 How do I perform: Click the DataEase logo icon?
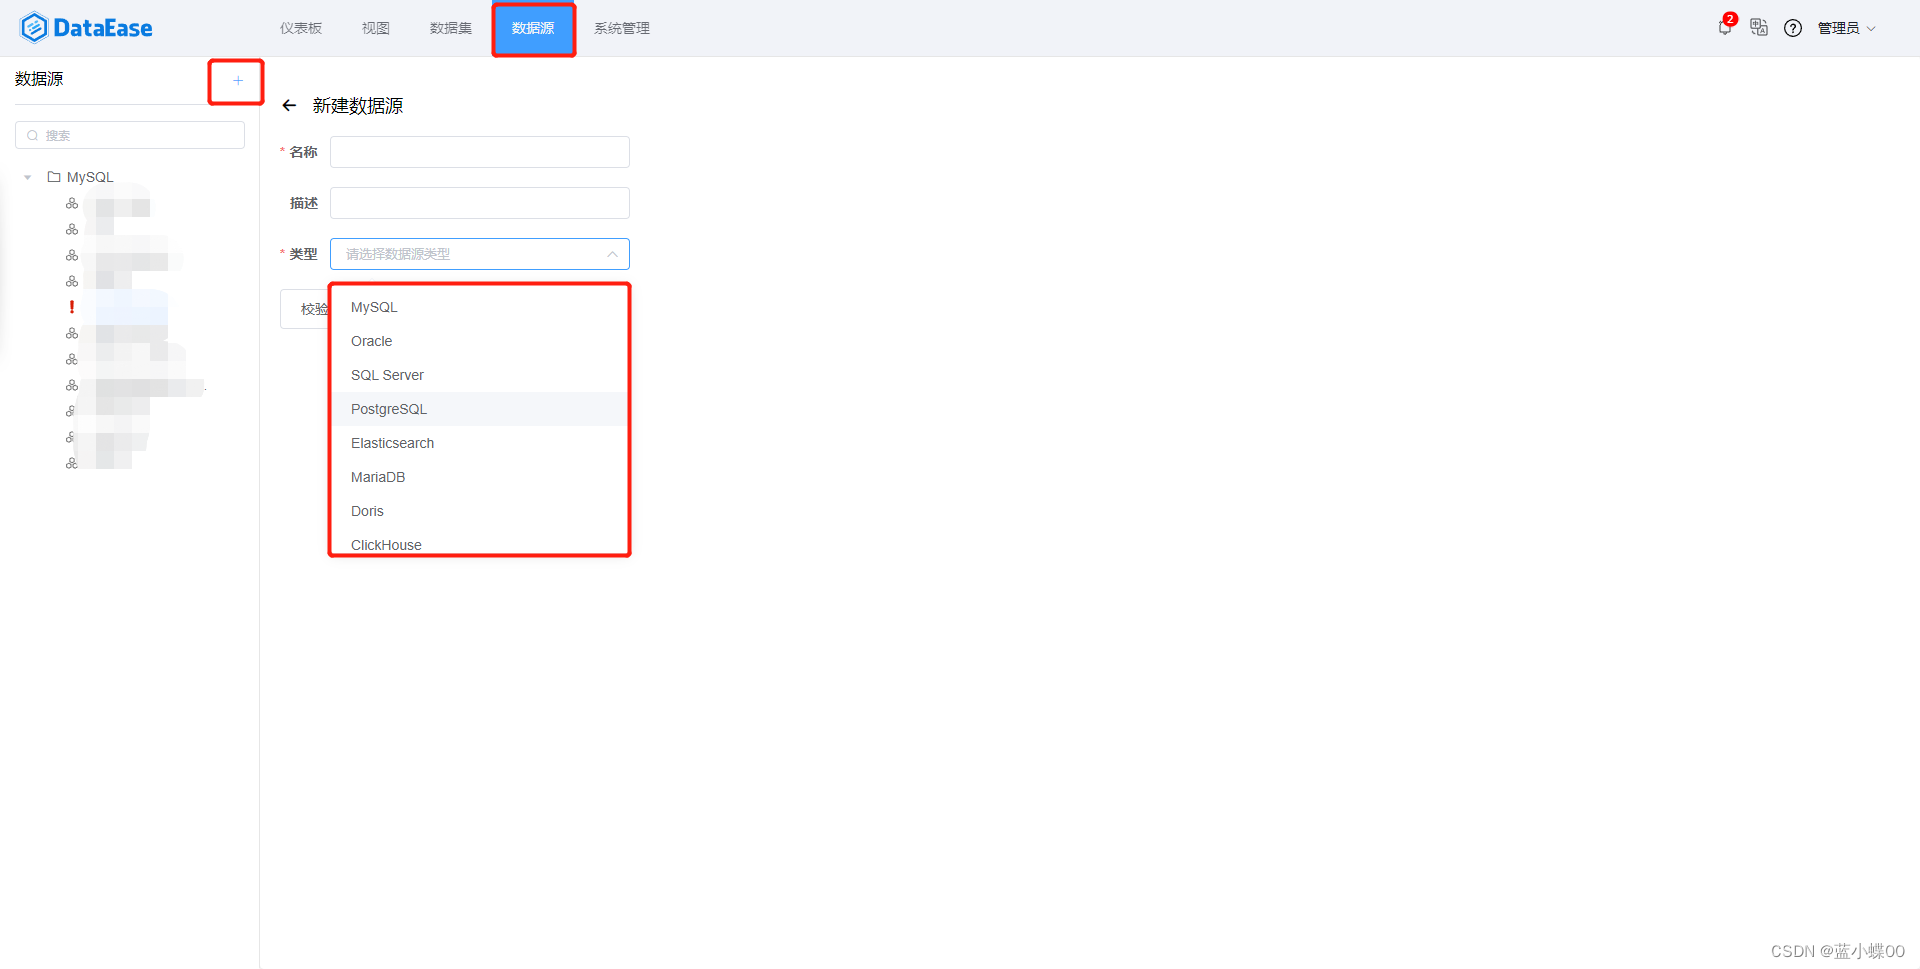click(x=35, y=27)
